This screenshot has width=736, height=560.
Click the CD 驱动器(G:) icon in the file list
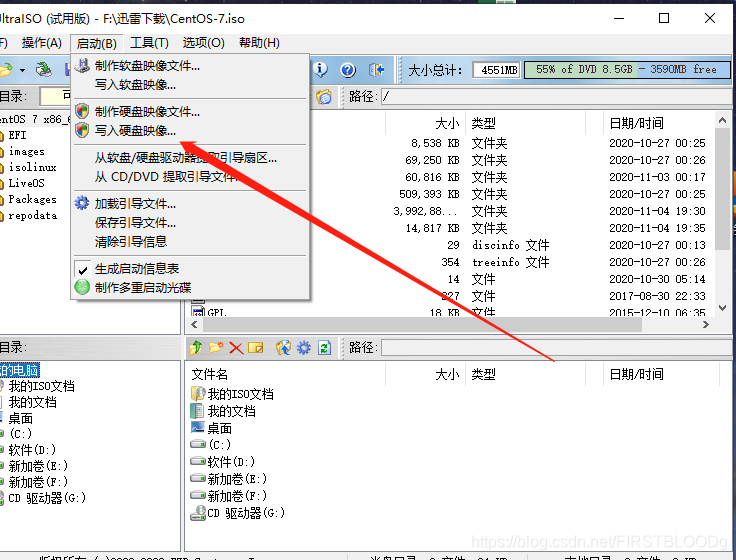pos(198,513)
